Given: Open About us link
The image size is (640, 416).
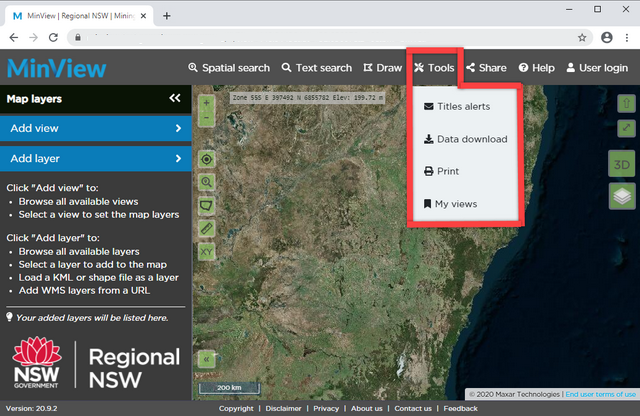Looking at the screenshot, I should pyautogui.click(x=367, y=408).
